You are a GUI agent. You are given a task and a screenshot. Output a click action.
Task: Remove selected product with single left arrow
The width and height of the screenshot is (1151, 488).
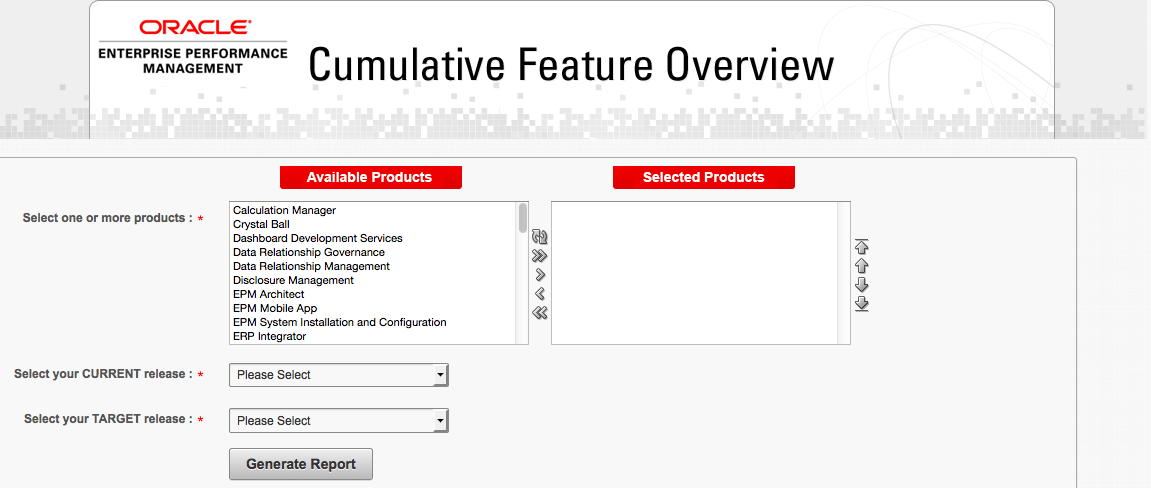click(x=540, y=294)
